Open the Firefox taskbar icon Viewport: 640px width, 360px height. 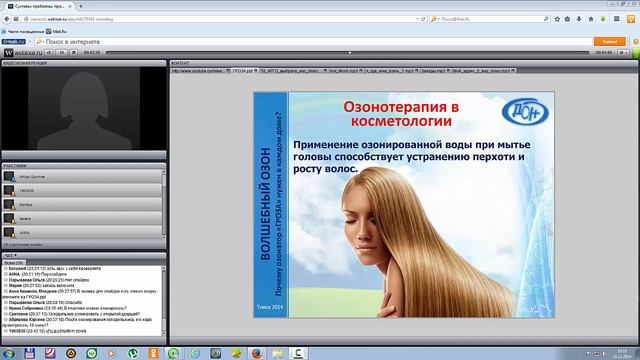click(x=256, y=353)
